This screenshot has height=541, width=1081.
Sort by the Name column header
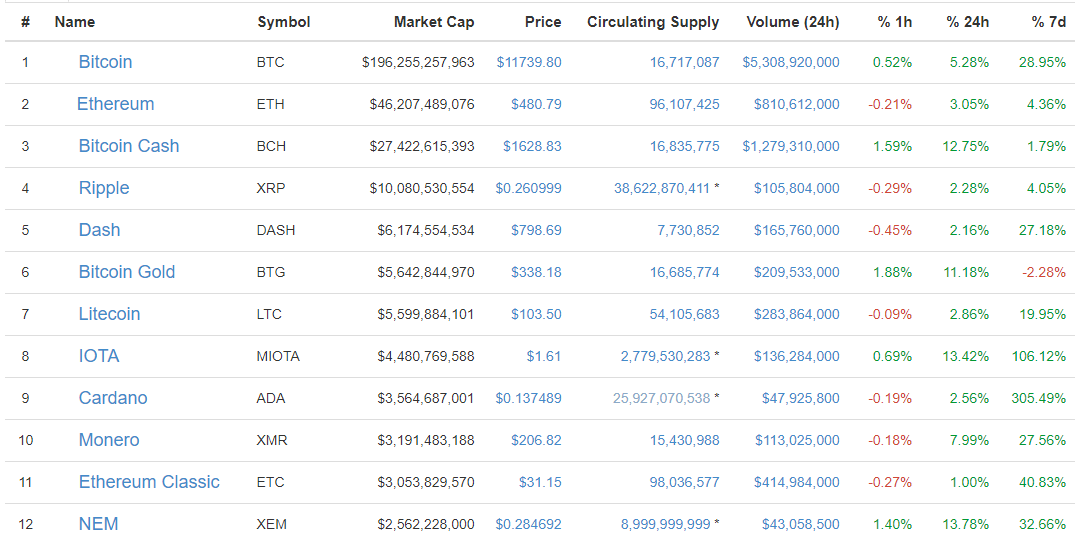click(75, 22)
